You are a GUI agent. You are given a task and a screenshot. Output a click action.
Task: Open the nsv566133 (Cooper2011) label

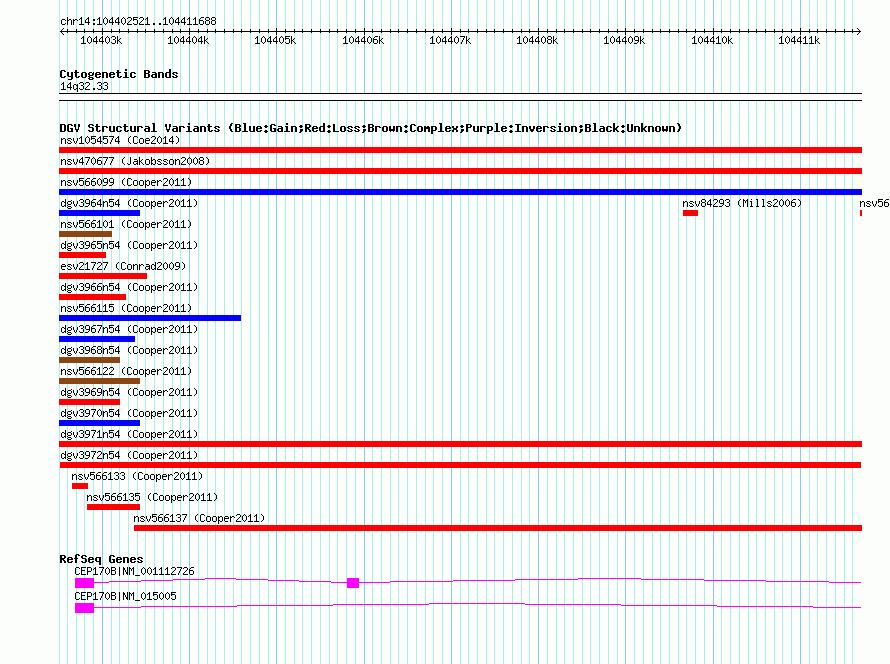click(137, 476)
